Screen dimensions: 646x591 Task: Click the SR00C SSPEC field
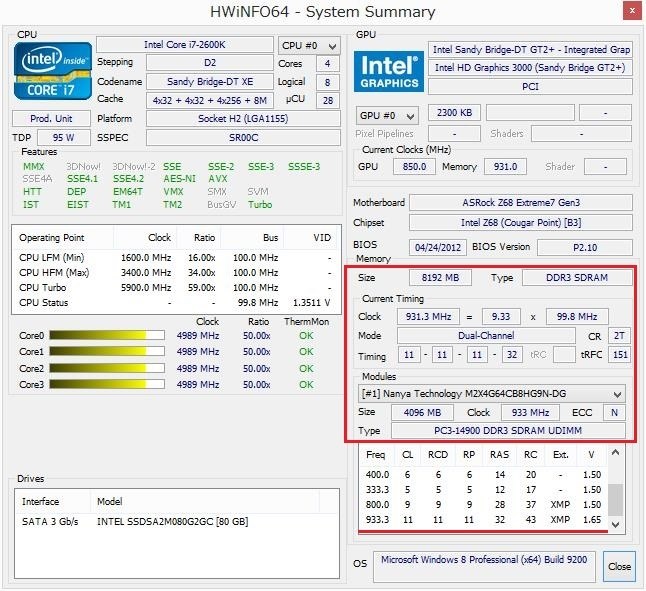[243, 138]
